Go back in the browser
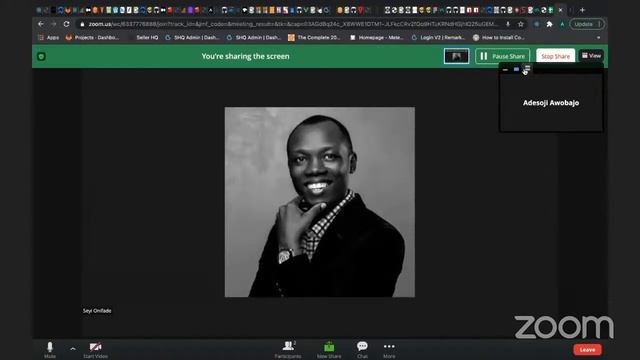The image size is (640, 360). (x=40, y=24)
